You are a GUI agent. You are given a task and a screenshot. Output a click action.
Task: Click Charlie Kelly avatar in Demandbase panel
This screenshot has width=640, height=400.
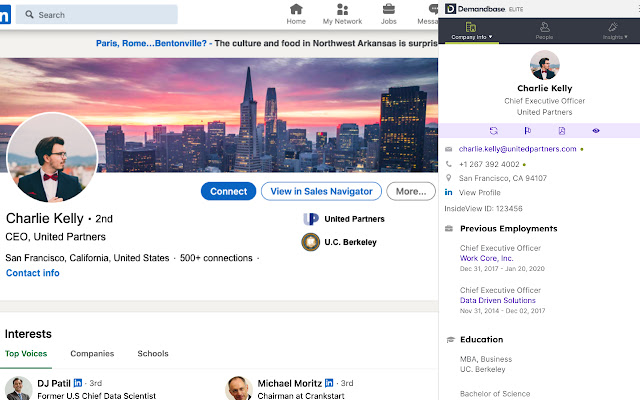coord(544,65)
